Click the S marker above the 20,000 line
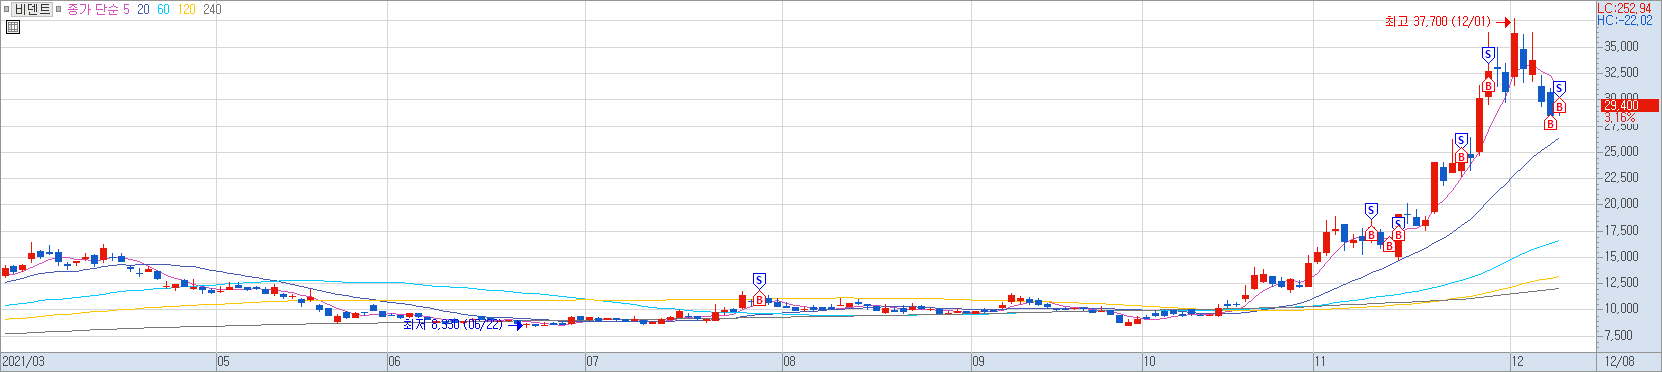1662x372 pixels. click(1371, 210)
